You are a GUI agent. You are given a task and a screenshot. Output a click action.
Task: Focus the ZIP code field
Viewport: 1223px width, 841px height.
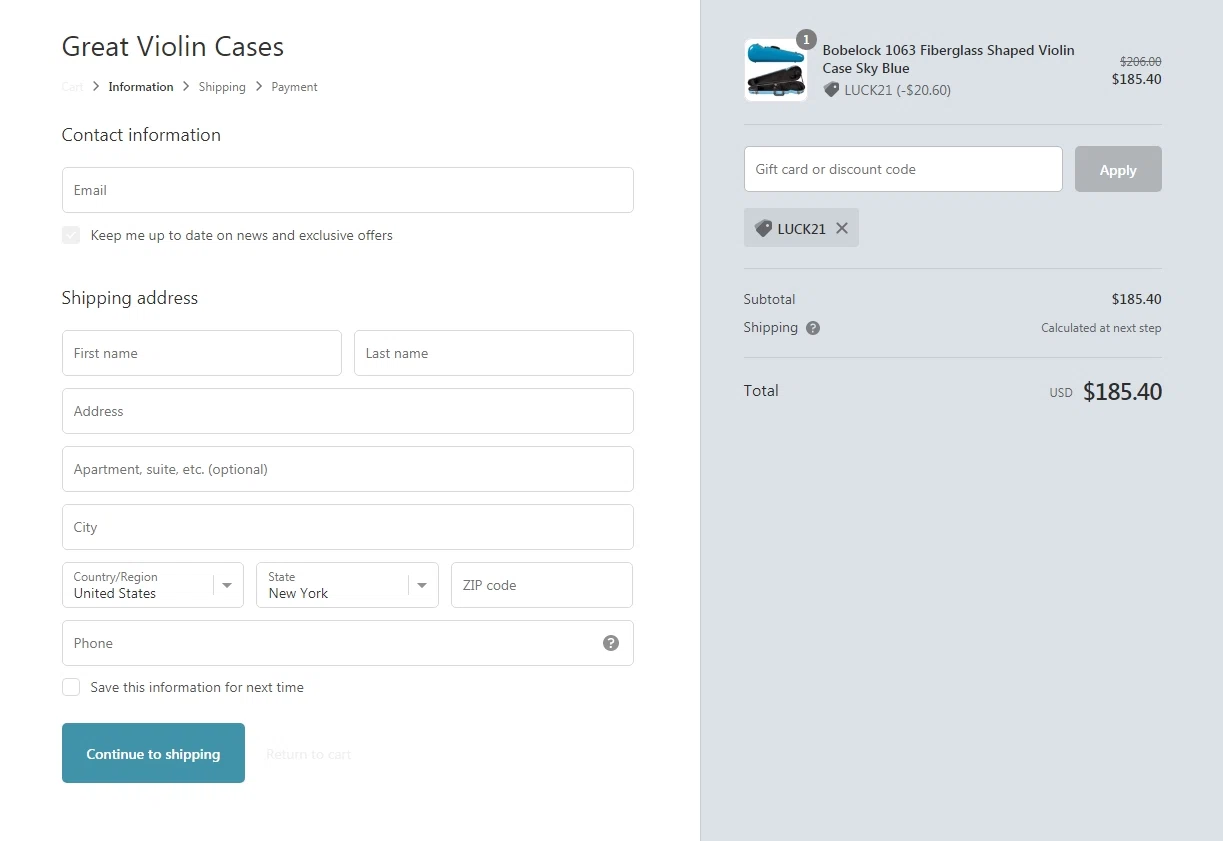click(542, 585)
